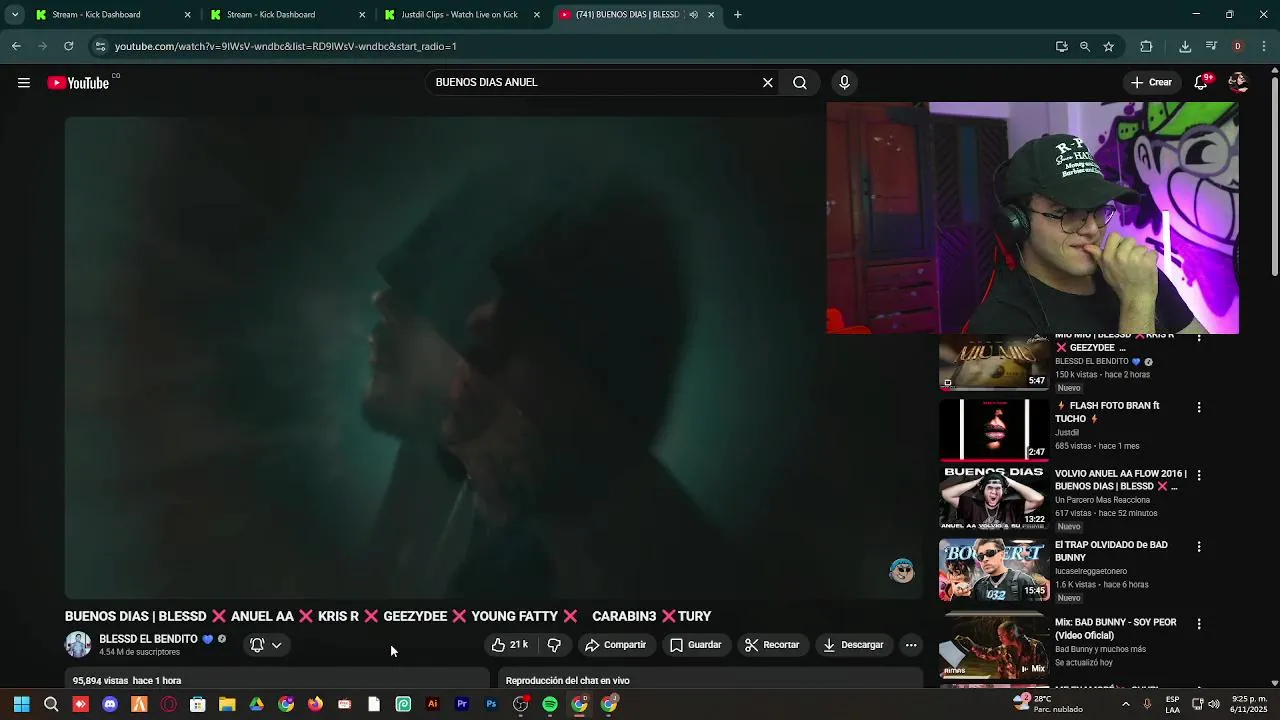Clear the search box text
Screen dimensions: 1280x720
[x=768, y=83]
